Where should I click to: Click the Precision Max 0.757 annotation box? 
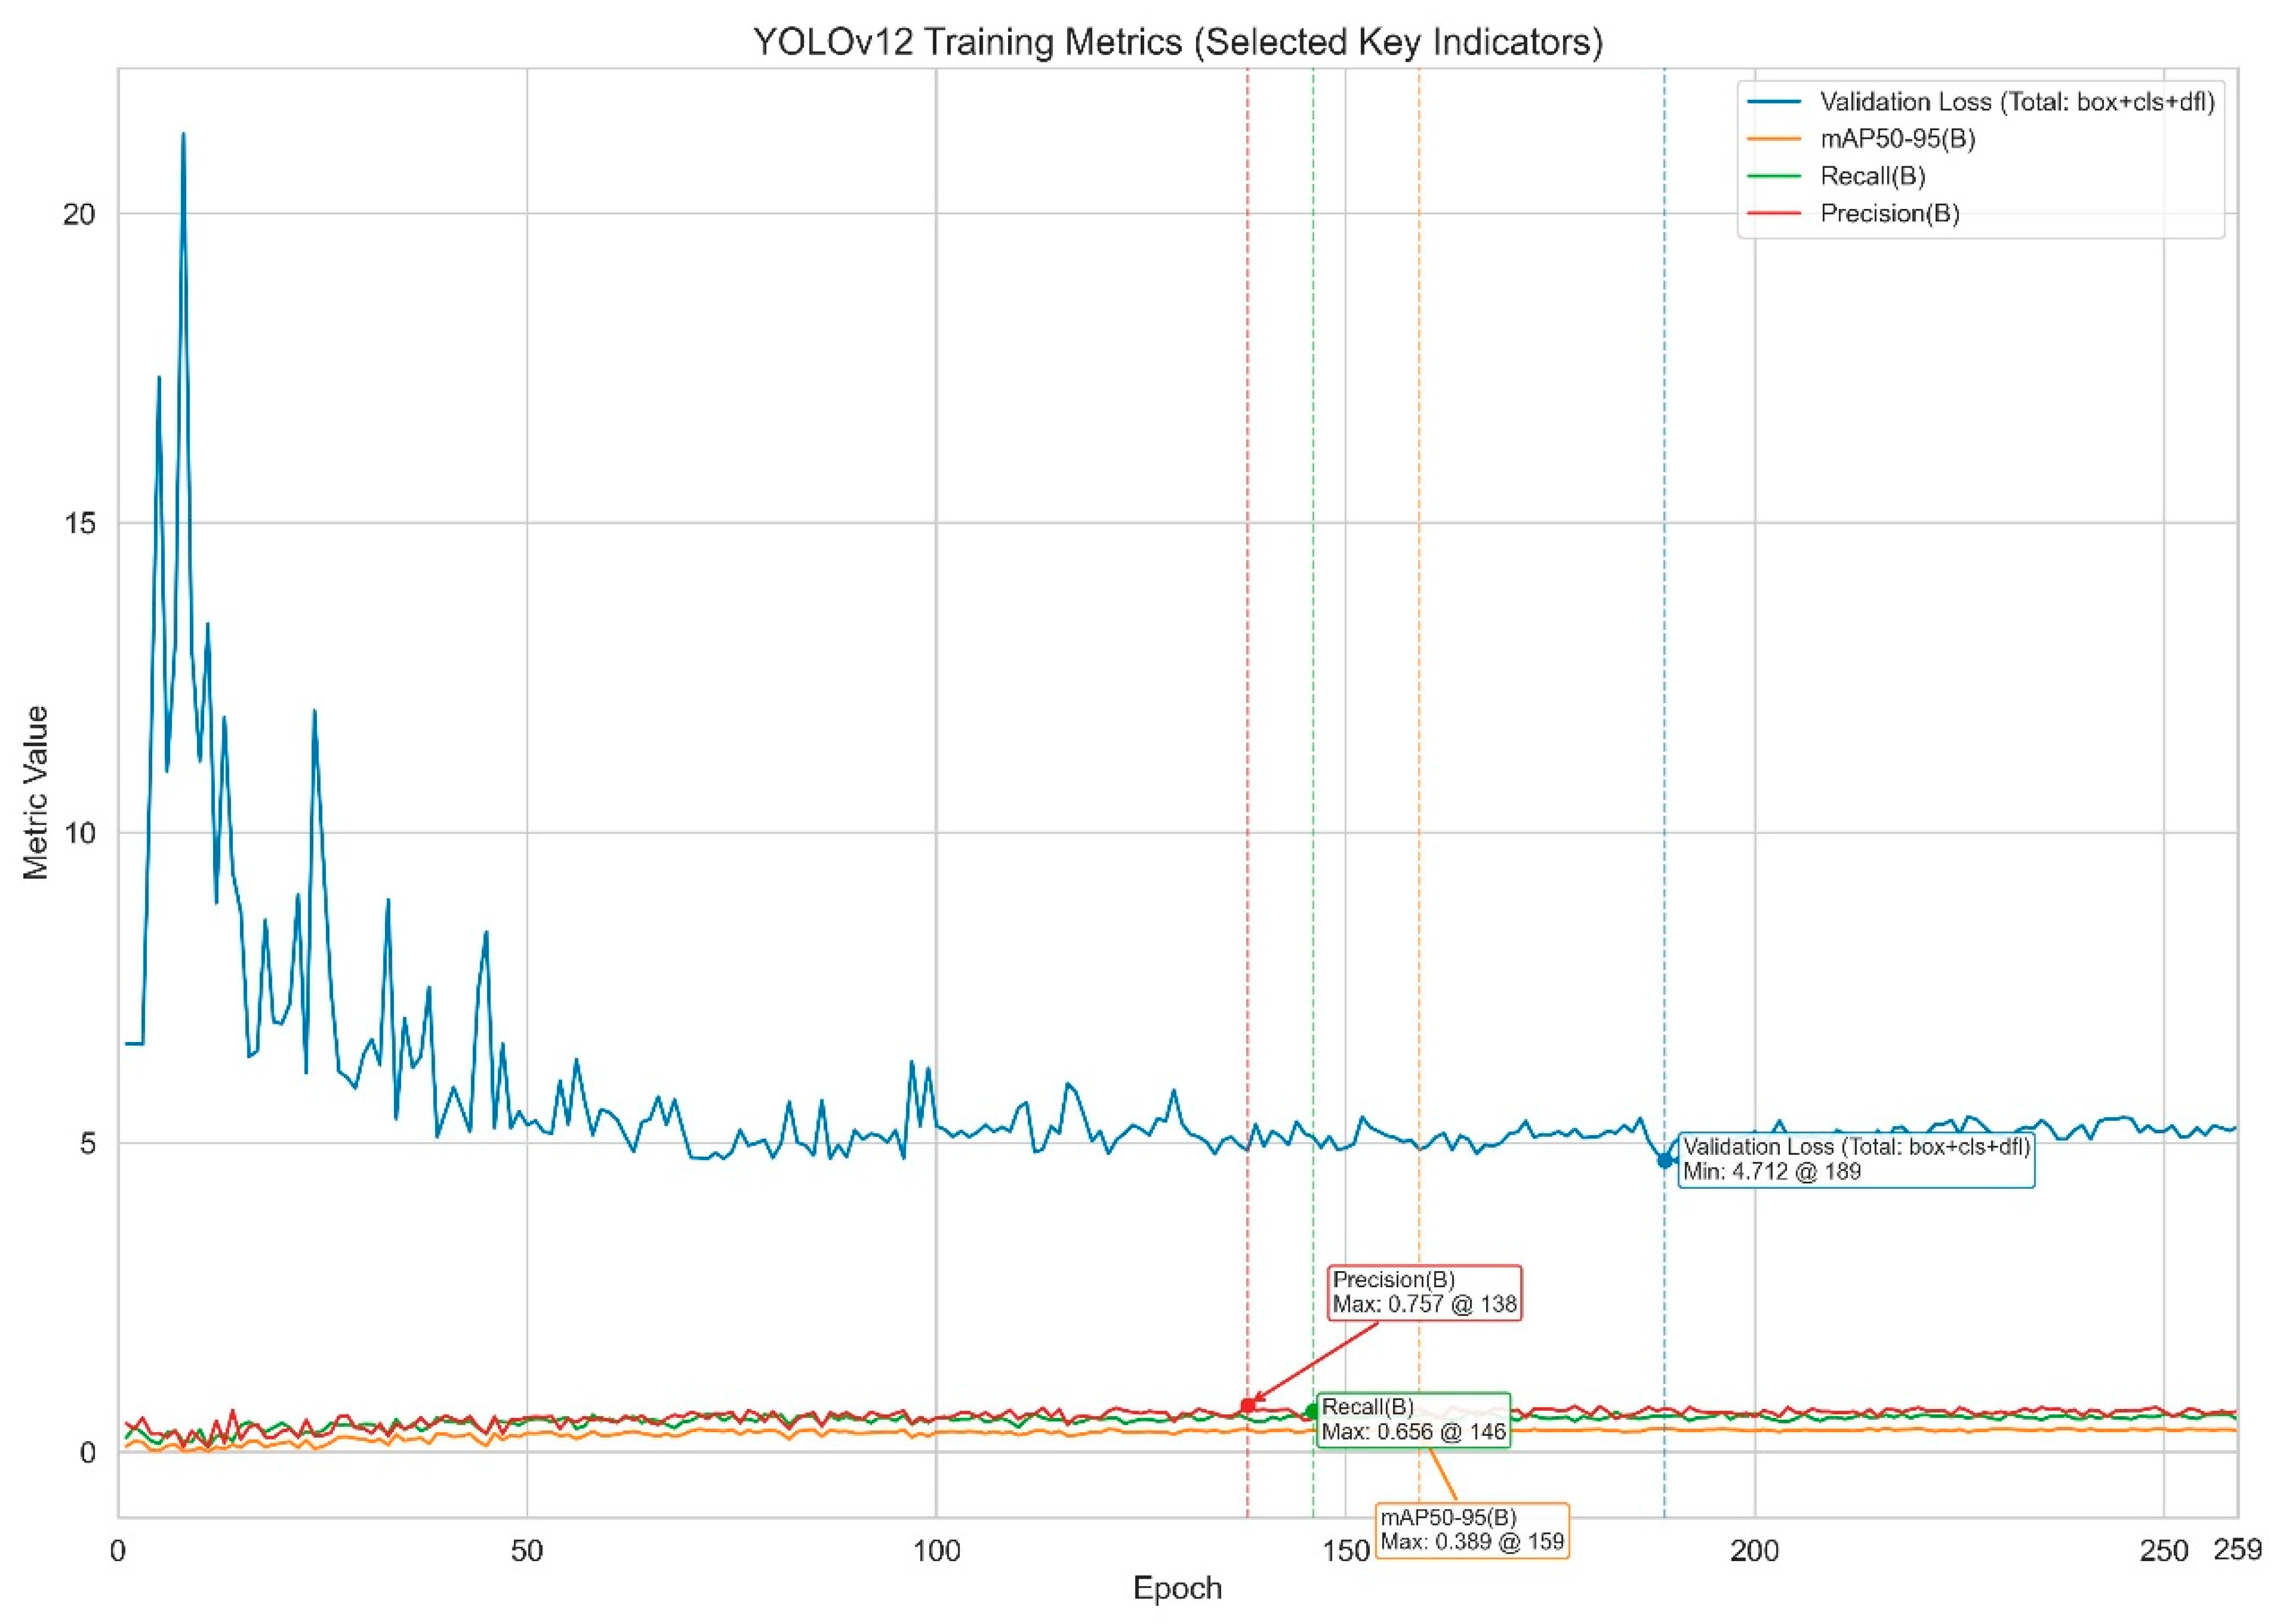1424,1292
